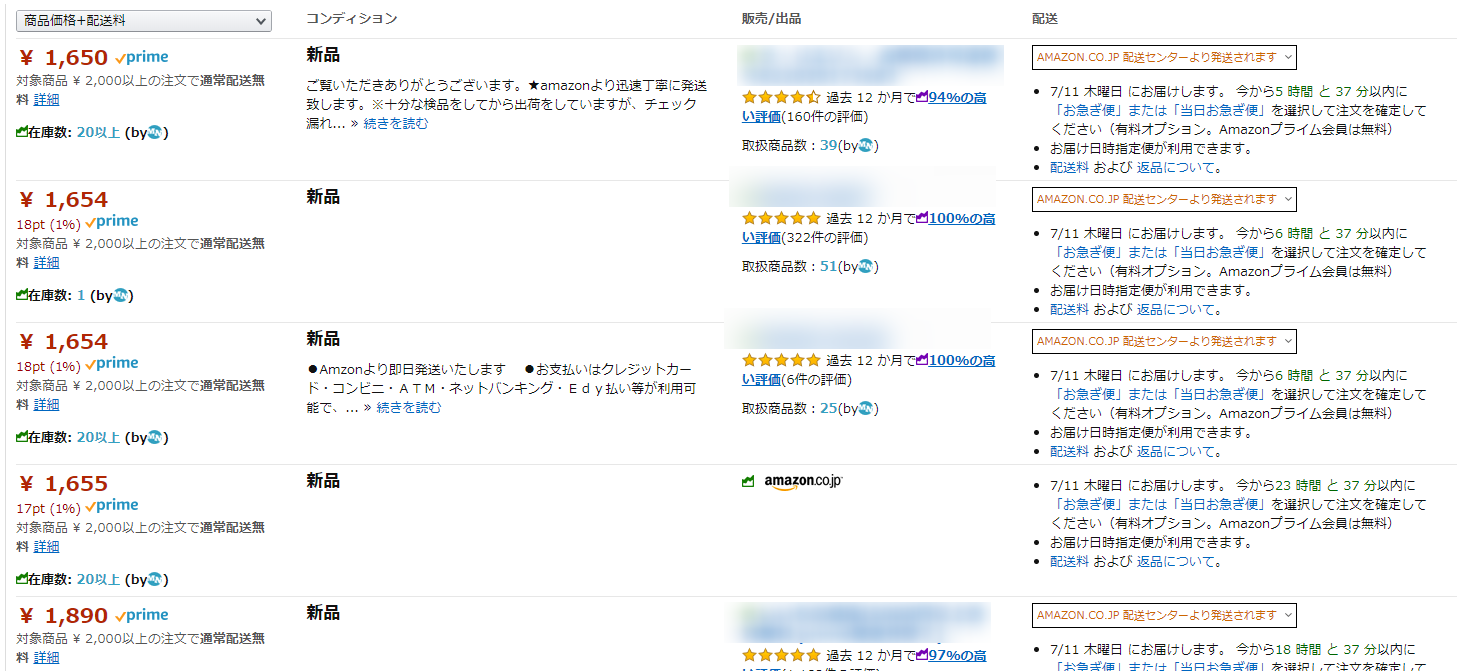
Task: Click the 取扱商品数 39 count link
Action: pyautogui.click(x=828, y=146)
